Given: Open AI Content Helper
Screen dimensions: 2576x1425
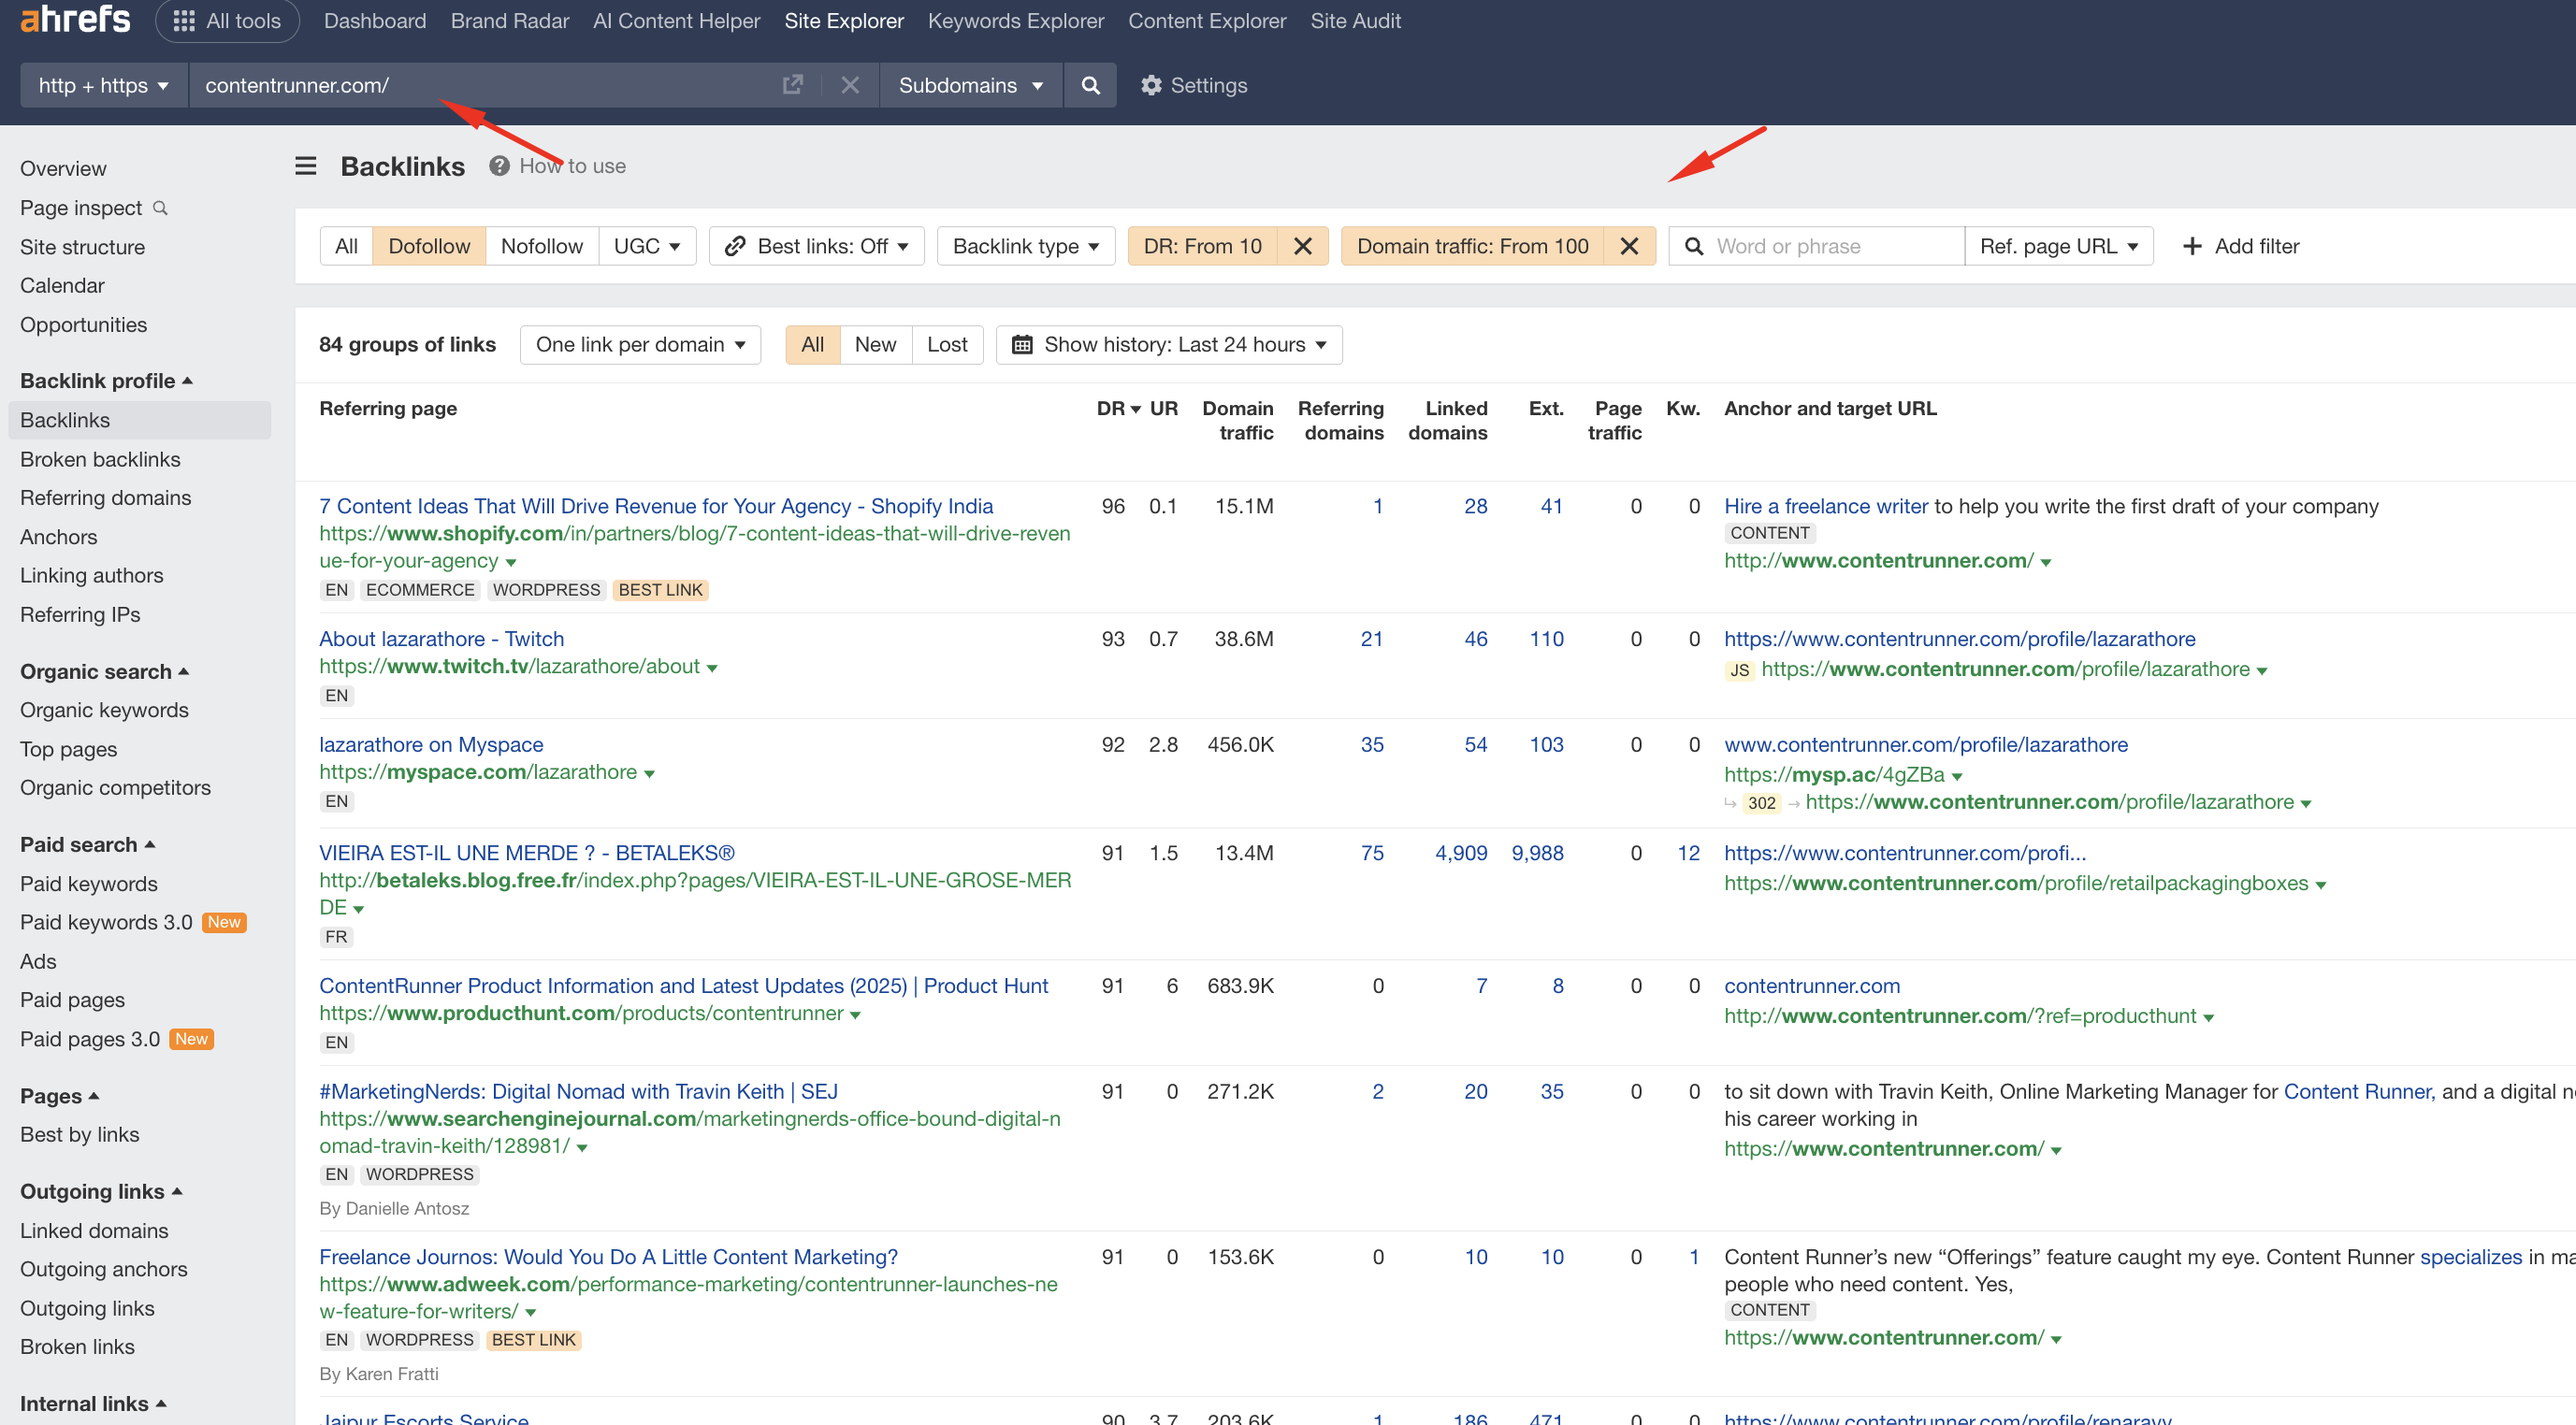Looking at the screenshot, I should click(x=677, y=21).
